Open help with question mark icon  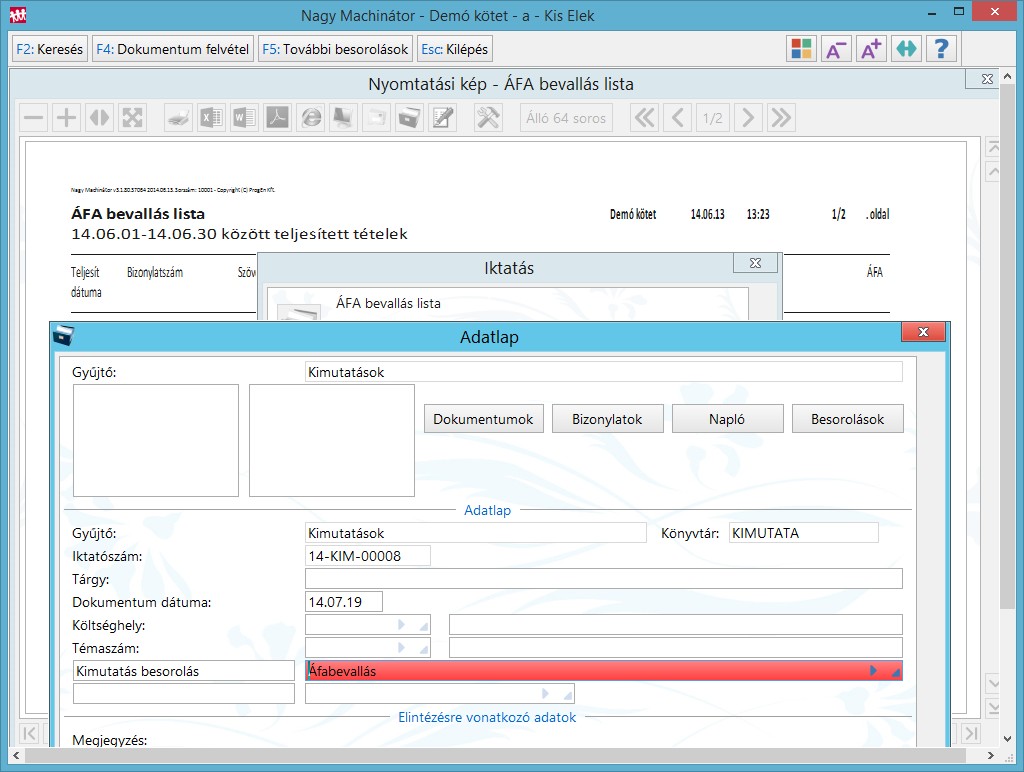tap(941, 49)
